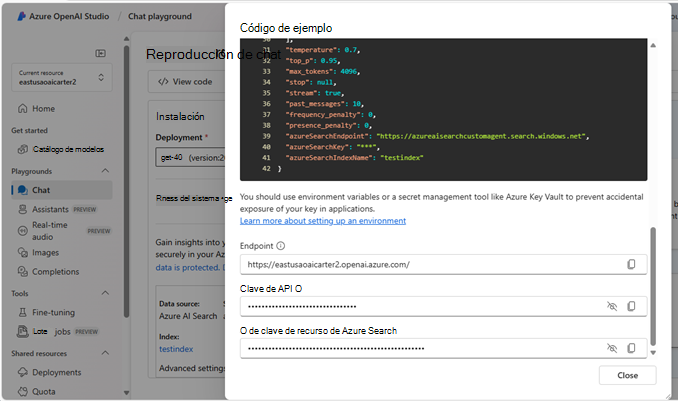
Task: Collapse the Tools section chevron
Action: (105, 293)
